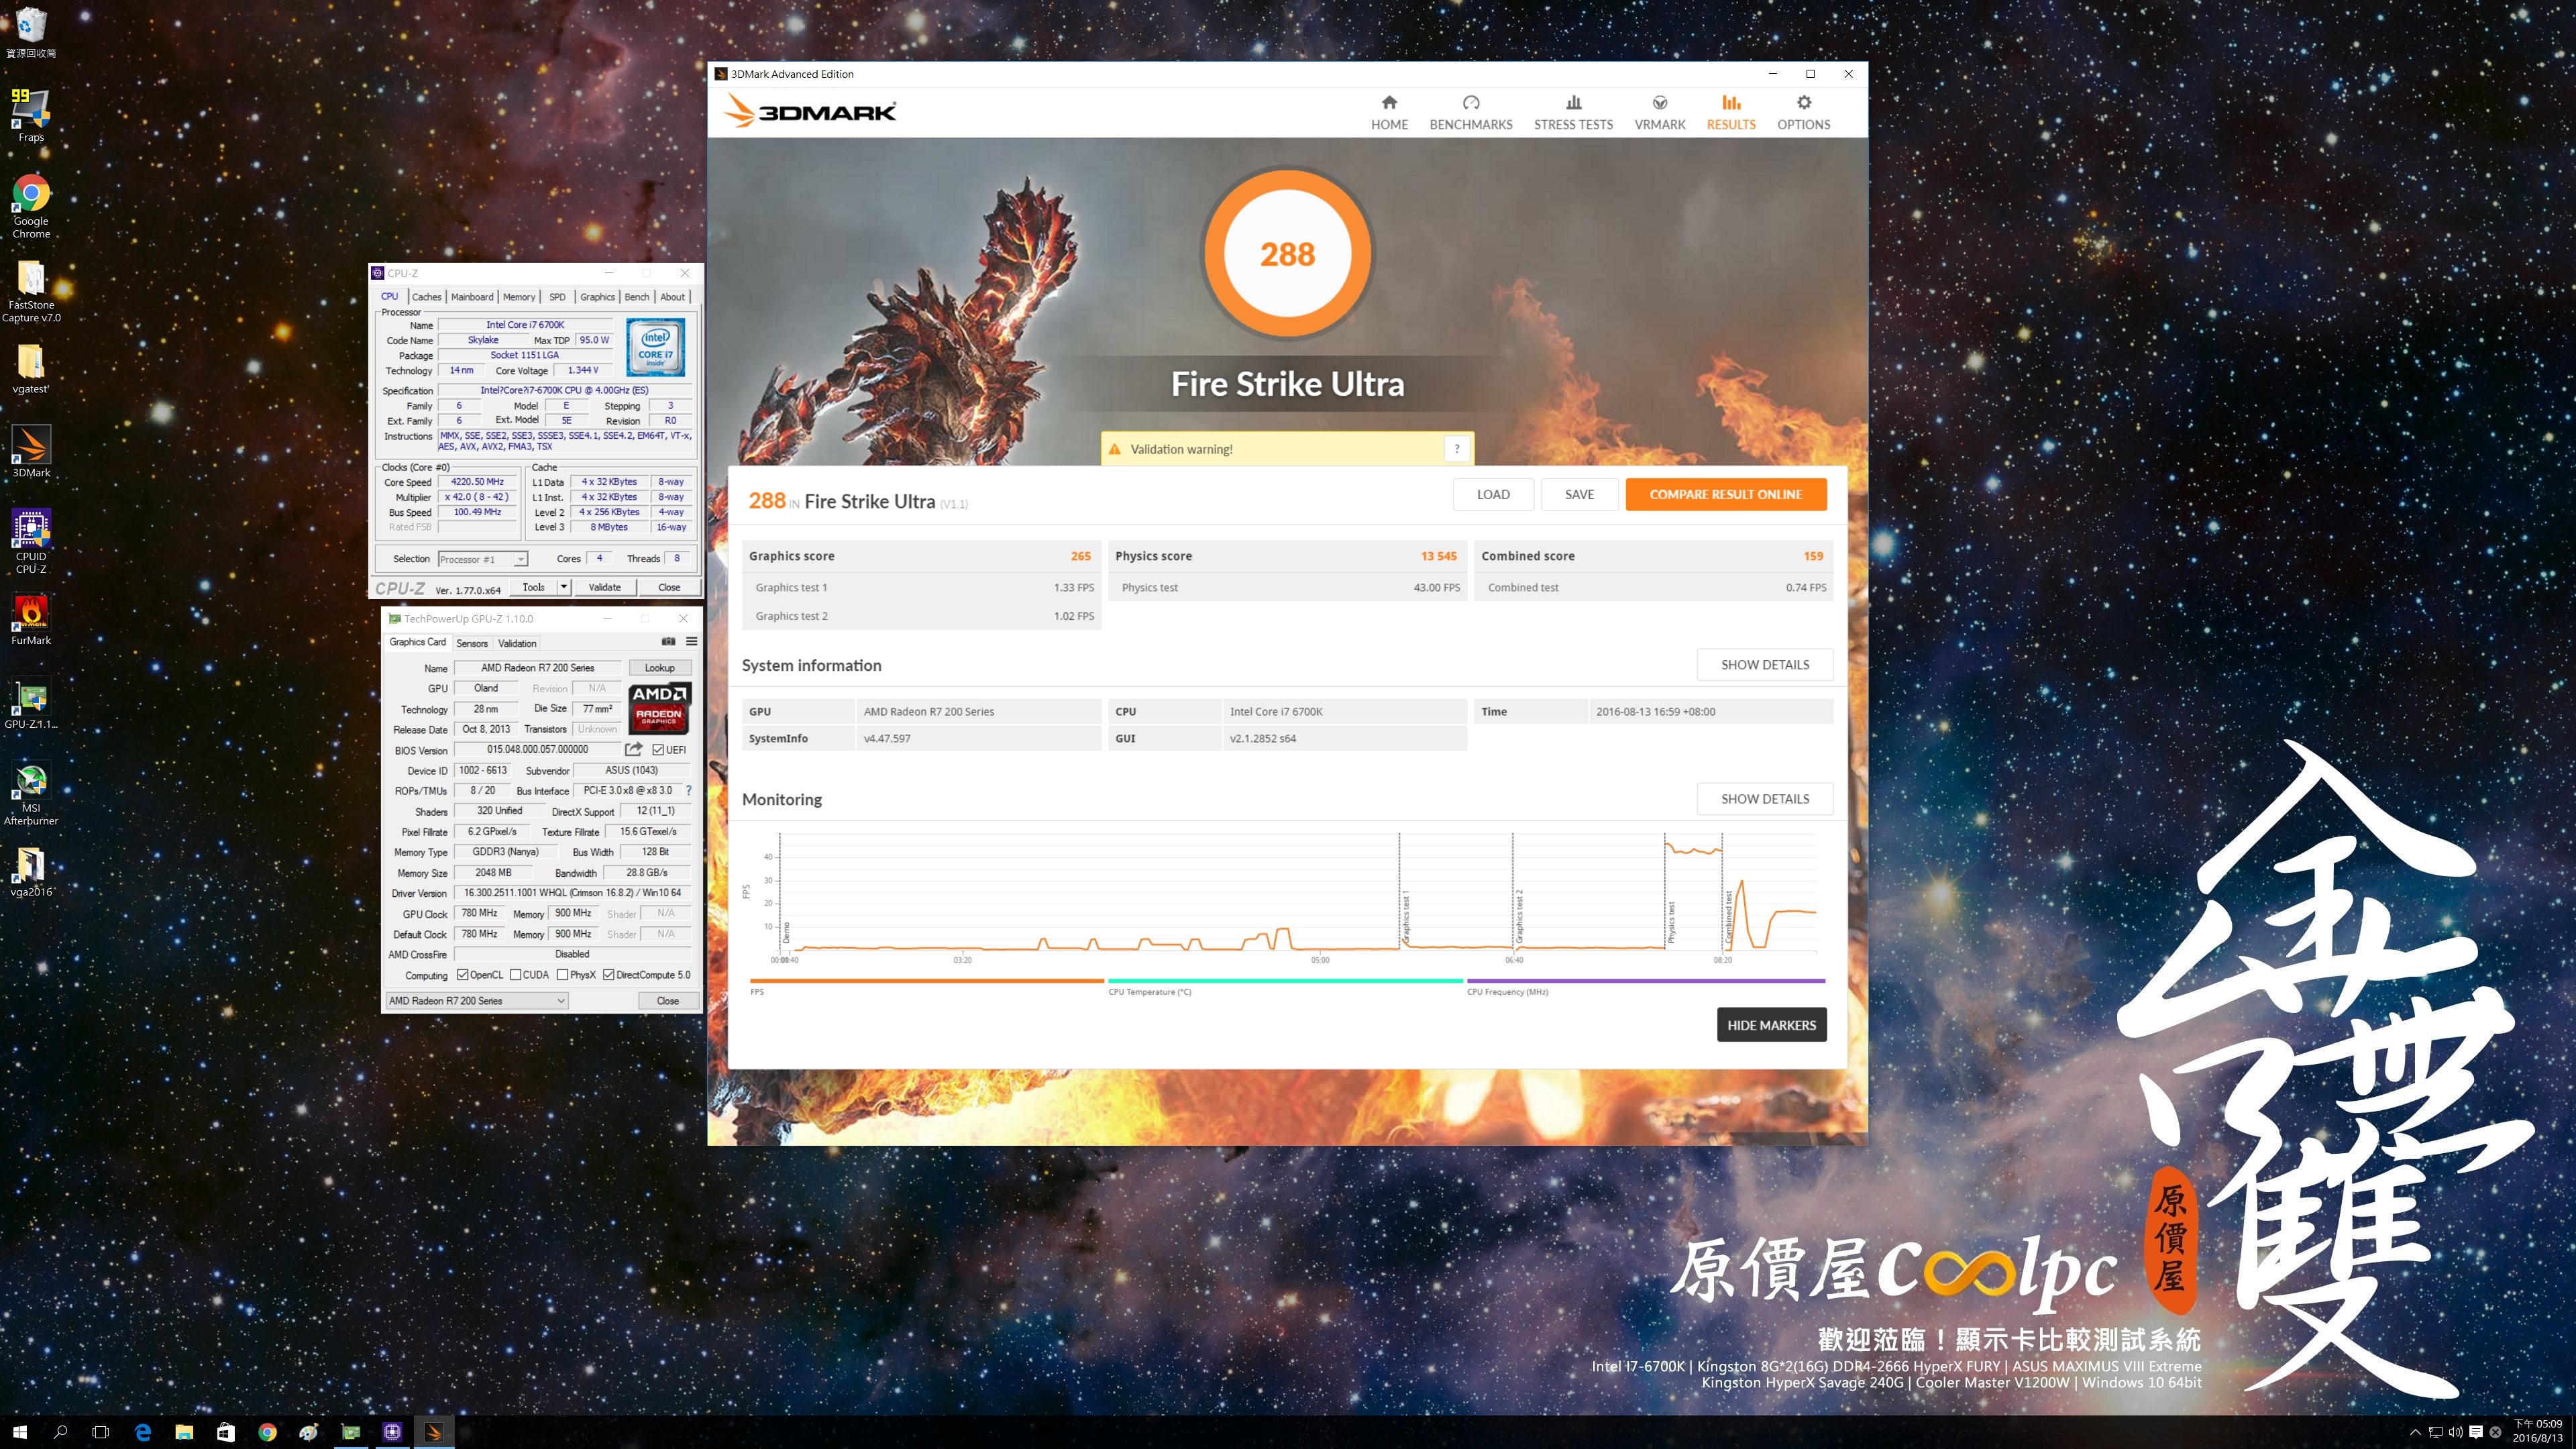Launch FurMark from the desktop
The width and height of the screenshot is (2576, 1449).
coord(31,619)
